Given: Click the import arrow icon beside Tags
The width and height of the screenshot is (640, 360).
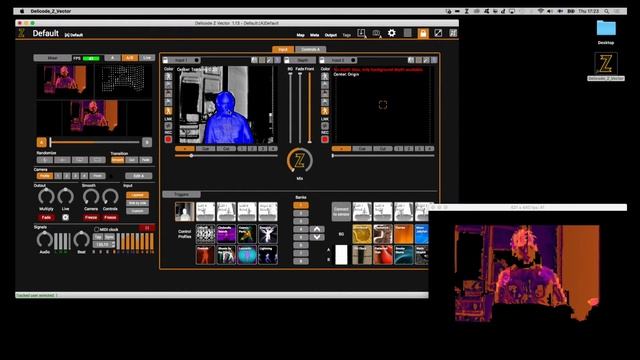Looking at the screenshot, I should click(x=361, y=33).
